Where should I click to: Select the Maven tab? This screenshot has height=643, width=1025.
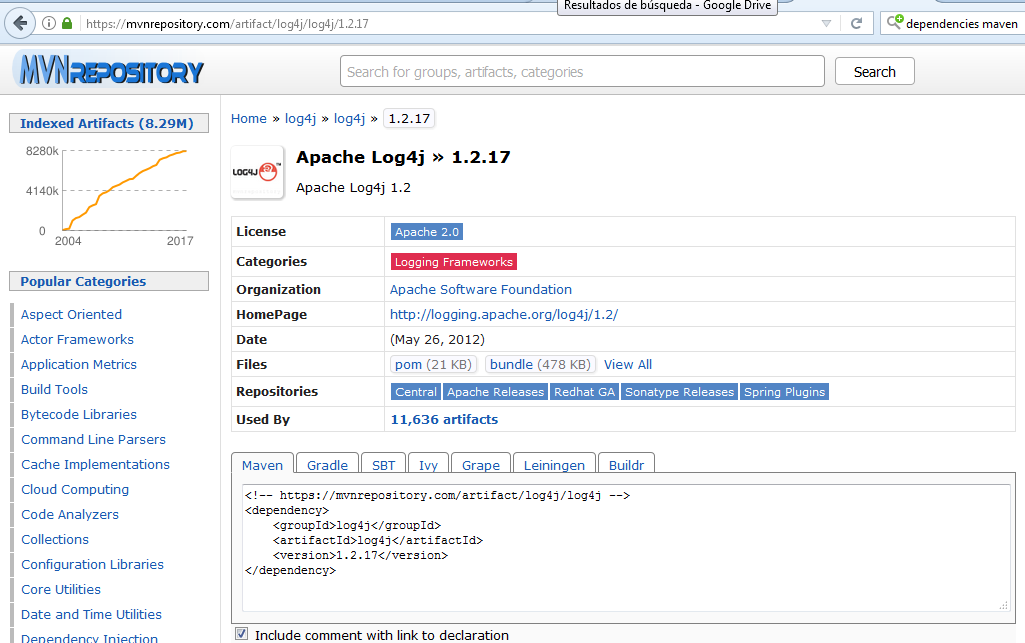(262, 465)
